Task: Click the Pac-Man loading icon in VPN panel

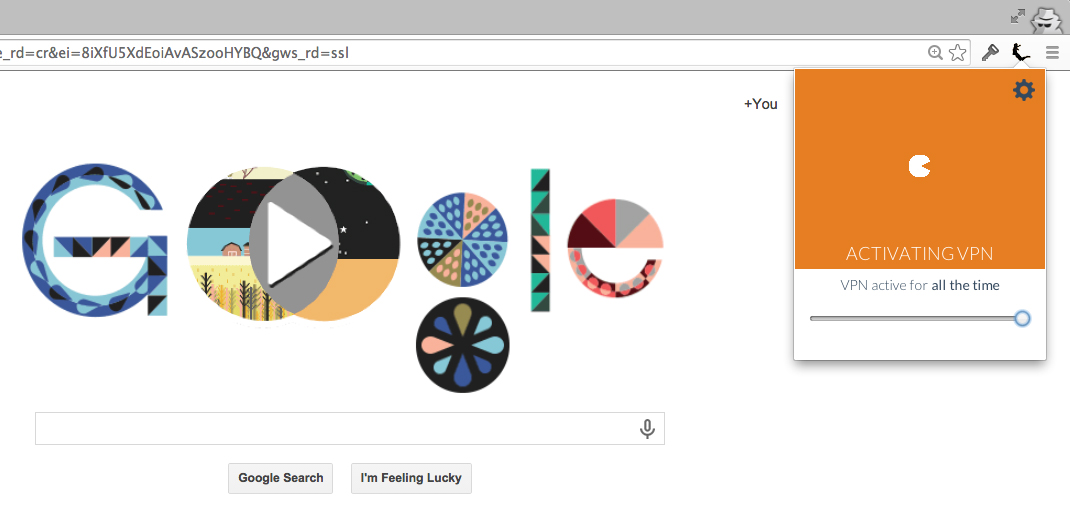Action: click(919, 166)
